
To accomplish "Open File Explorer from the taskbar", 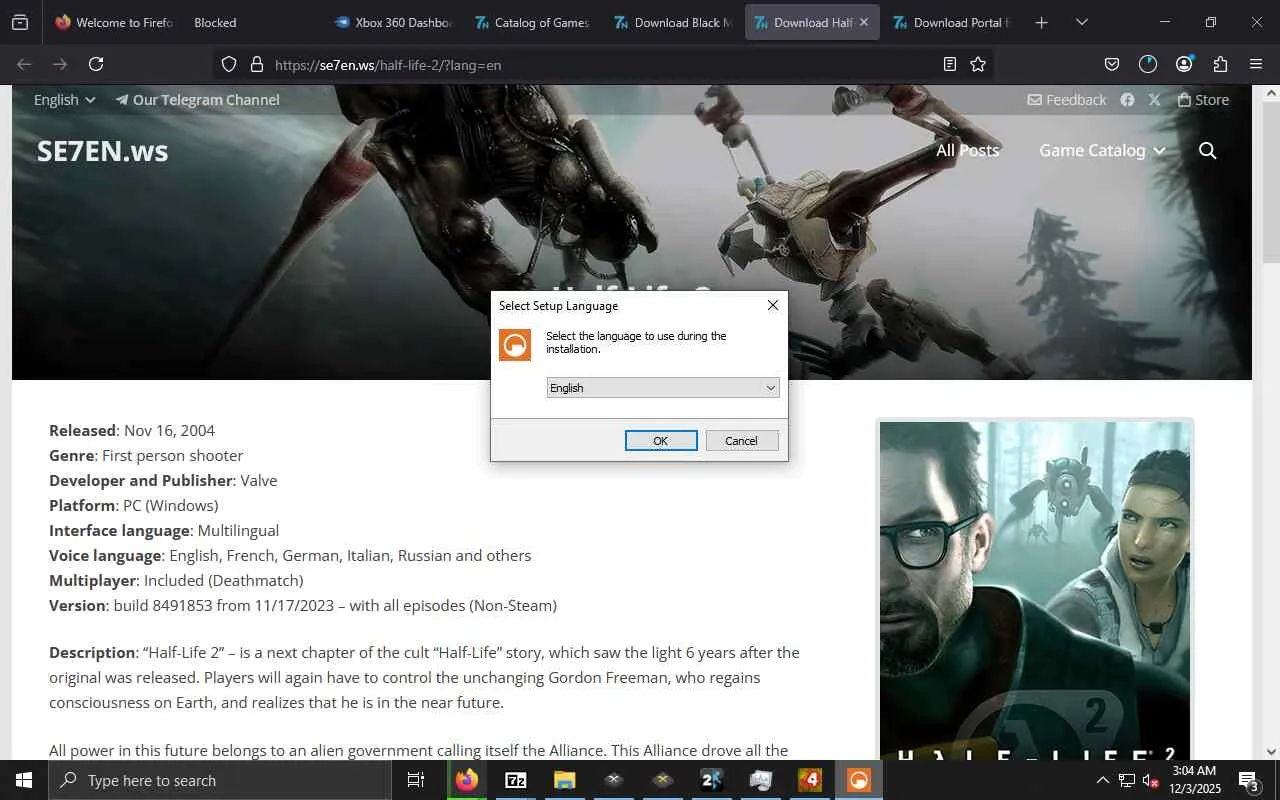I will click(x=565, y=780).
